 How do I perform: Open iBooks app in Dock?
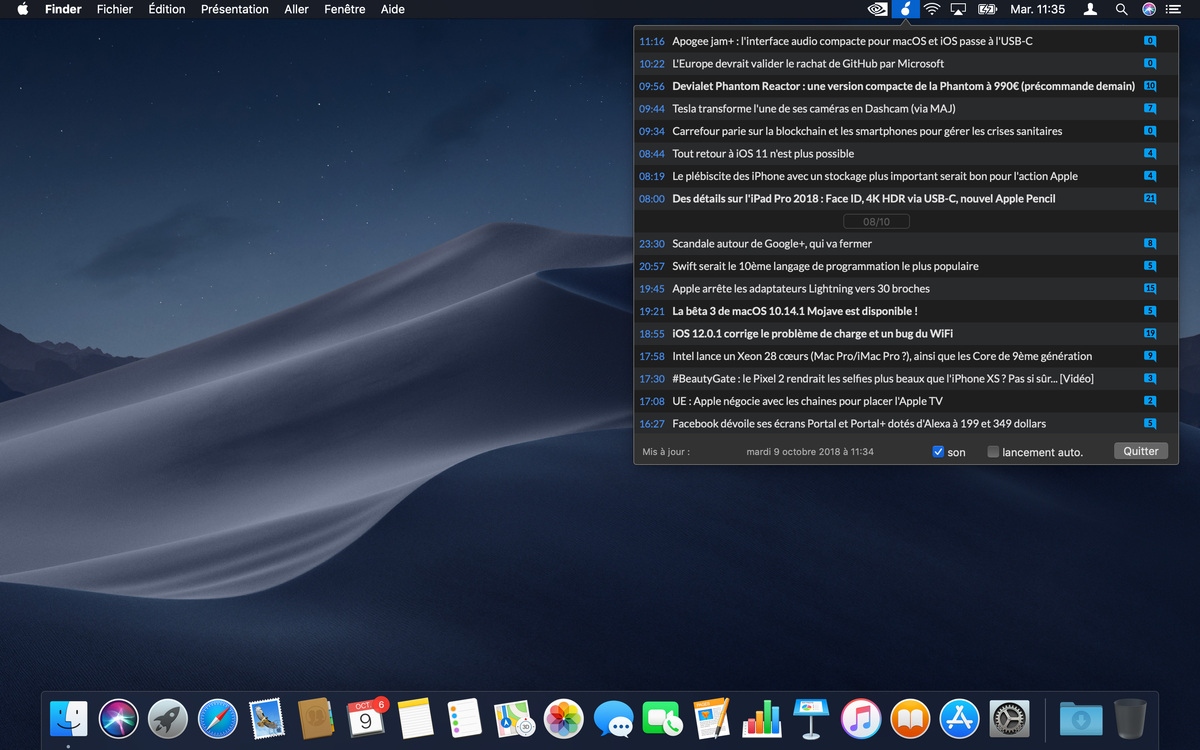910,719
